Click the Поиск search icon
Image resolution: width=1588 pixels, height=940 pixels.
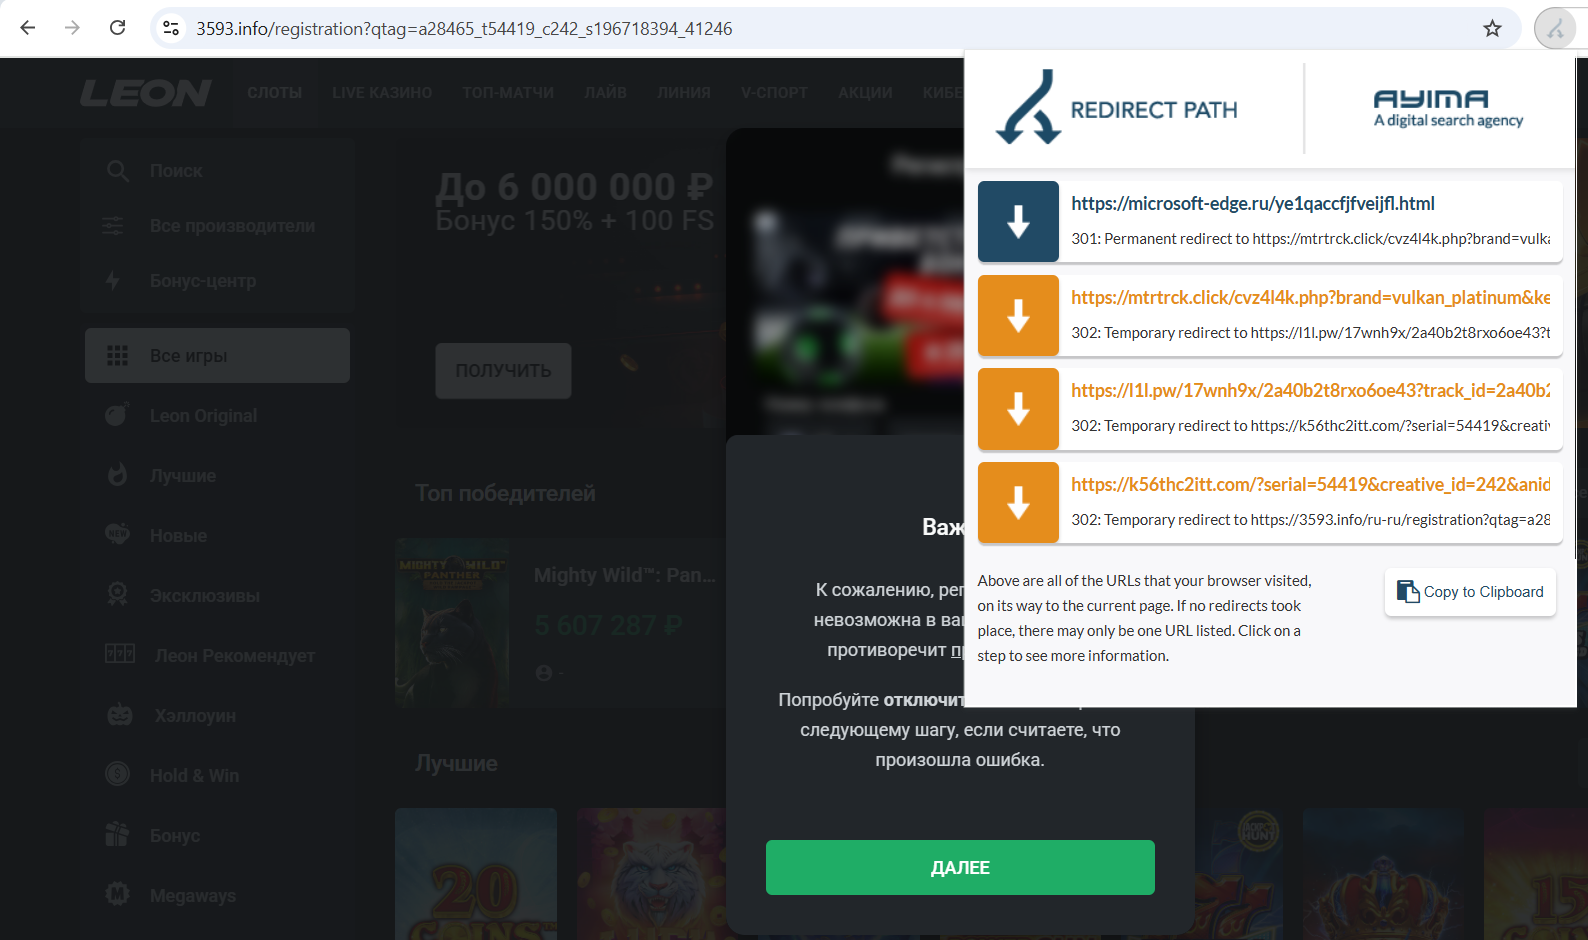pyautogui.click(x=118, y=171)
